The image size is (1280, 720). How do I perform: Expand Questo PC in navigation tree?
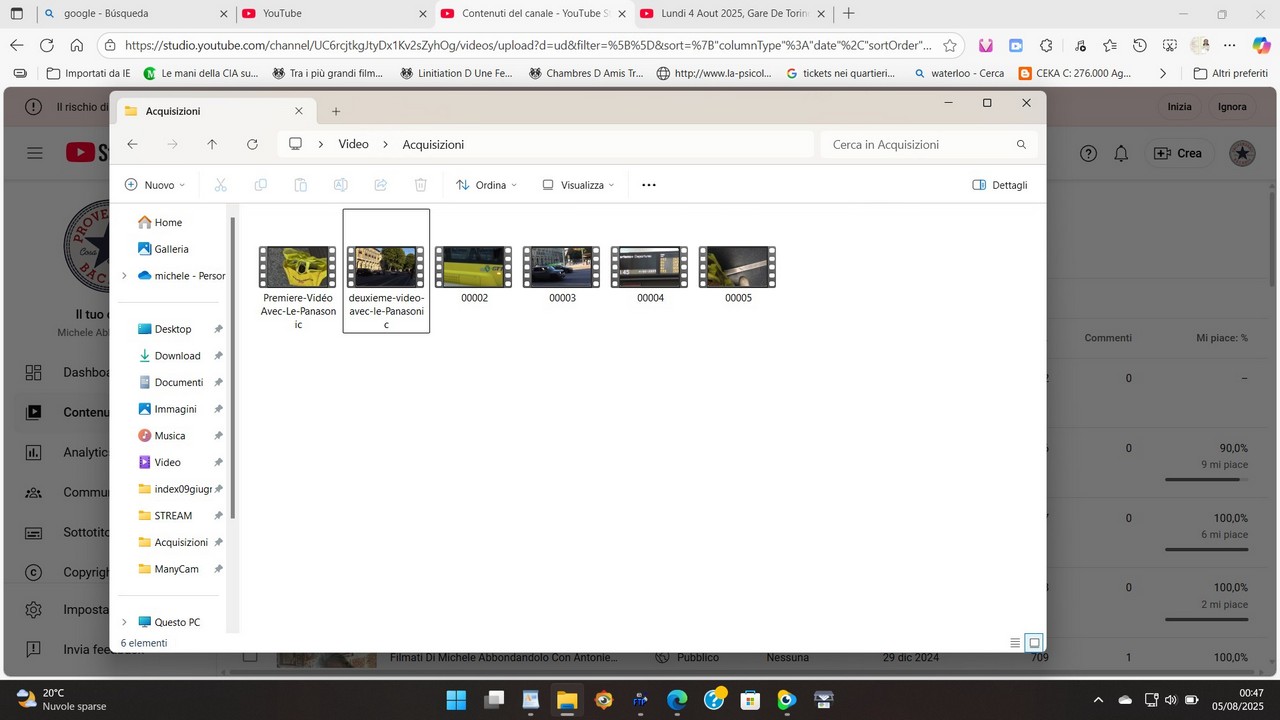click(x=124, y=622)
